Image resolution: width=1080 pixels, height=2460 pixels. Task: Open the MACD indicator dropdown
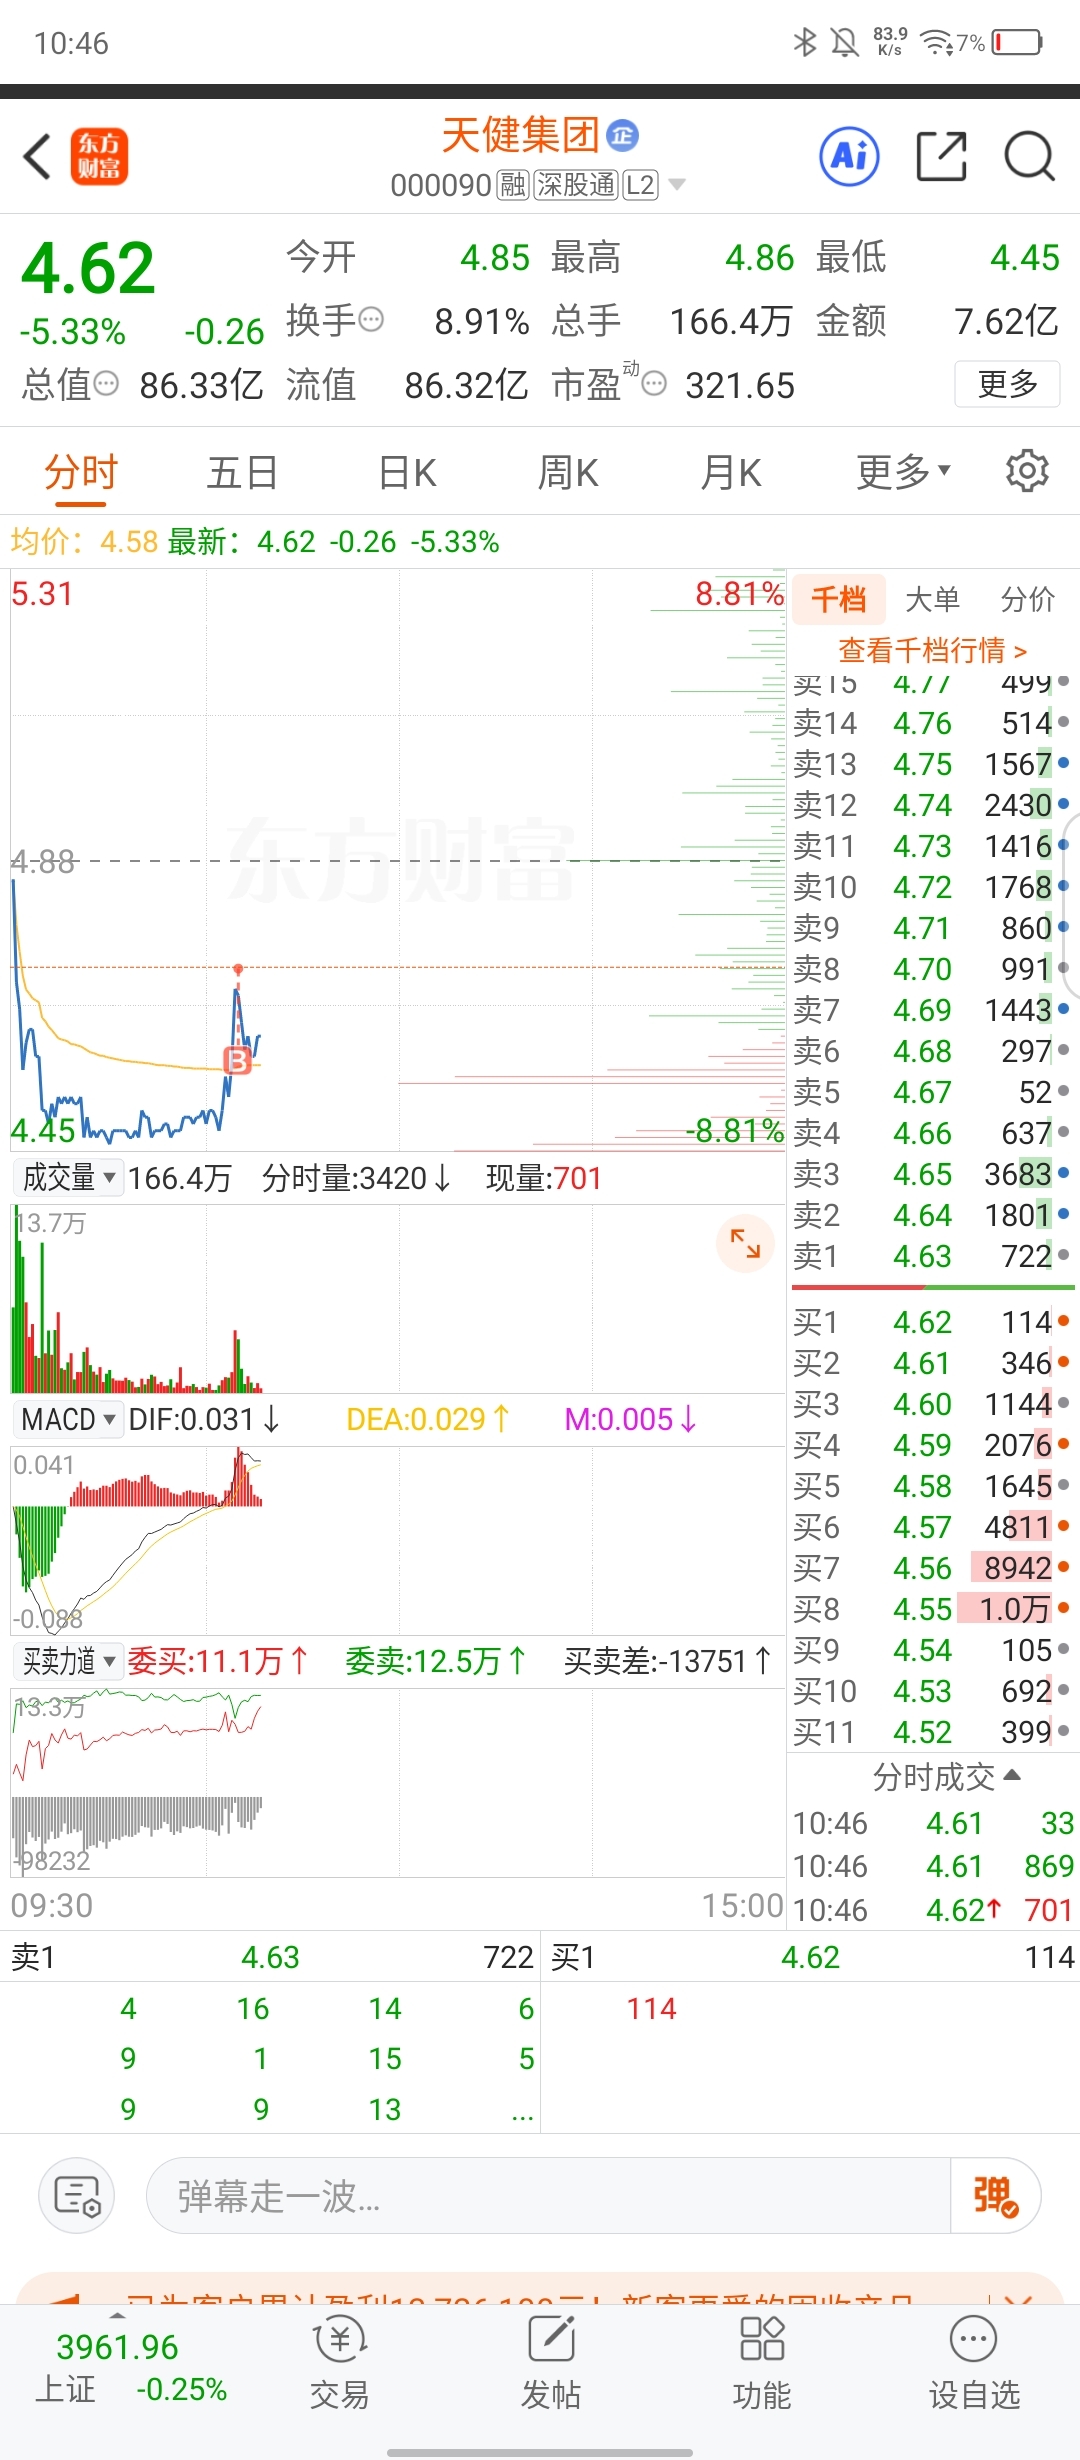point(68,1419)
